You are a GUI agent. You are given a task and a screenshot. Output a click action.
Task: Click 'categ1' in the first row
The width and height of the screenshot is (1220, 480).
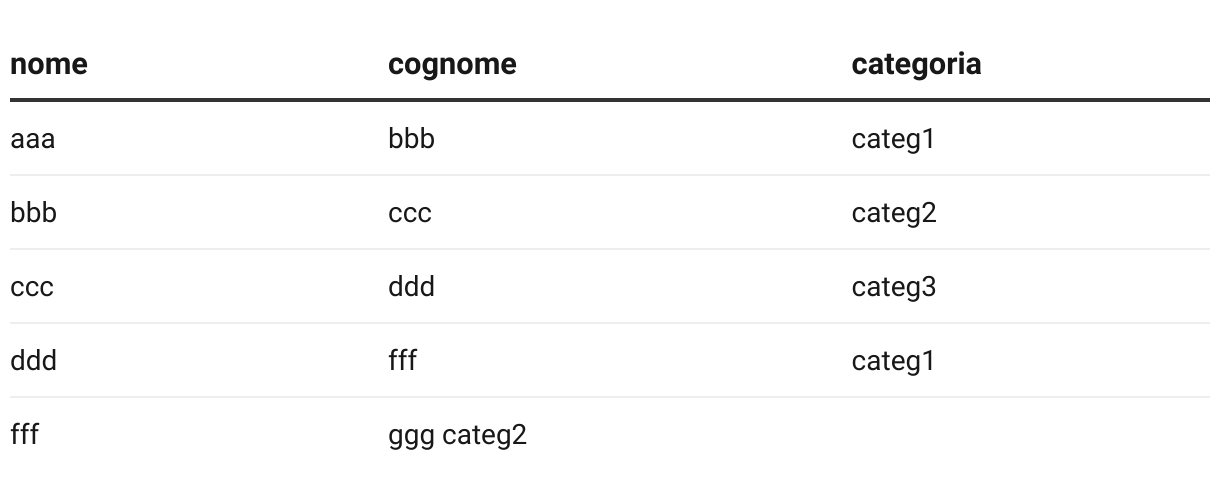[x=893, y=139]
